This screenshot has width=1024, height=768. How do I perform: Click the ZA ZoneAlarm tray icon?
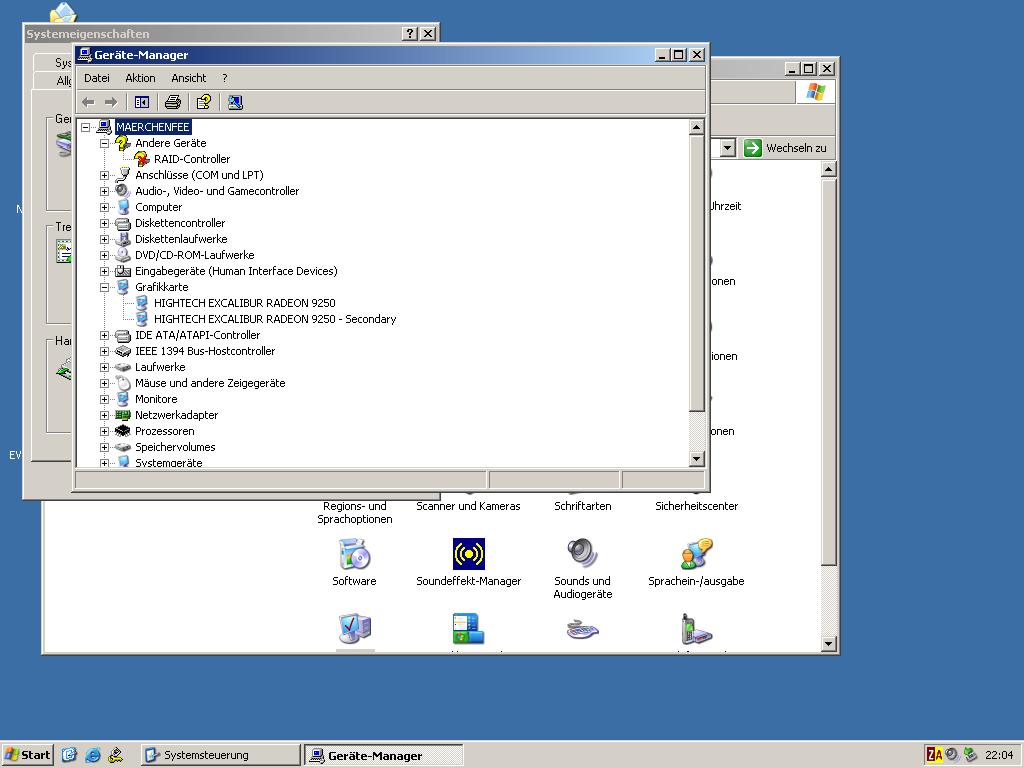(x=934, y=755)
